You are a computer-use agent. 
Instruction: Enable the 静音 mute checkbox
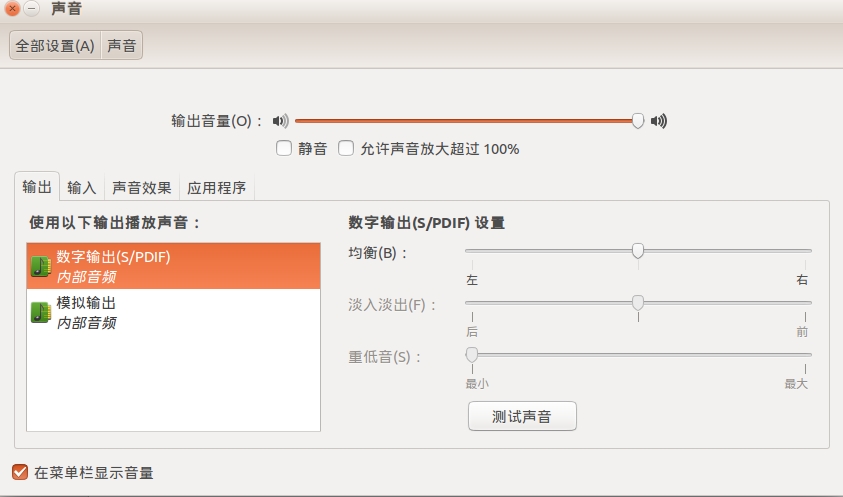coord(284,148)
